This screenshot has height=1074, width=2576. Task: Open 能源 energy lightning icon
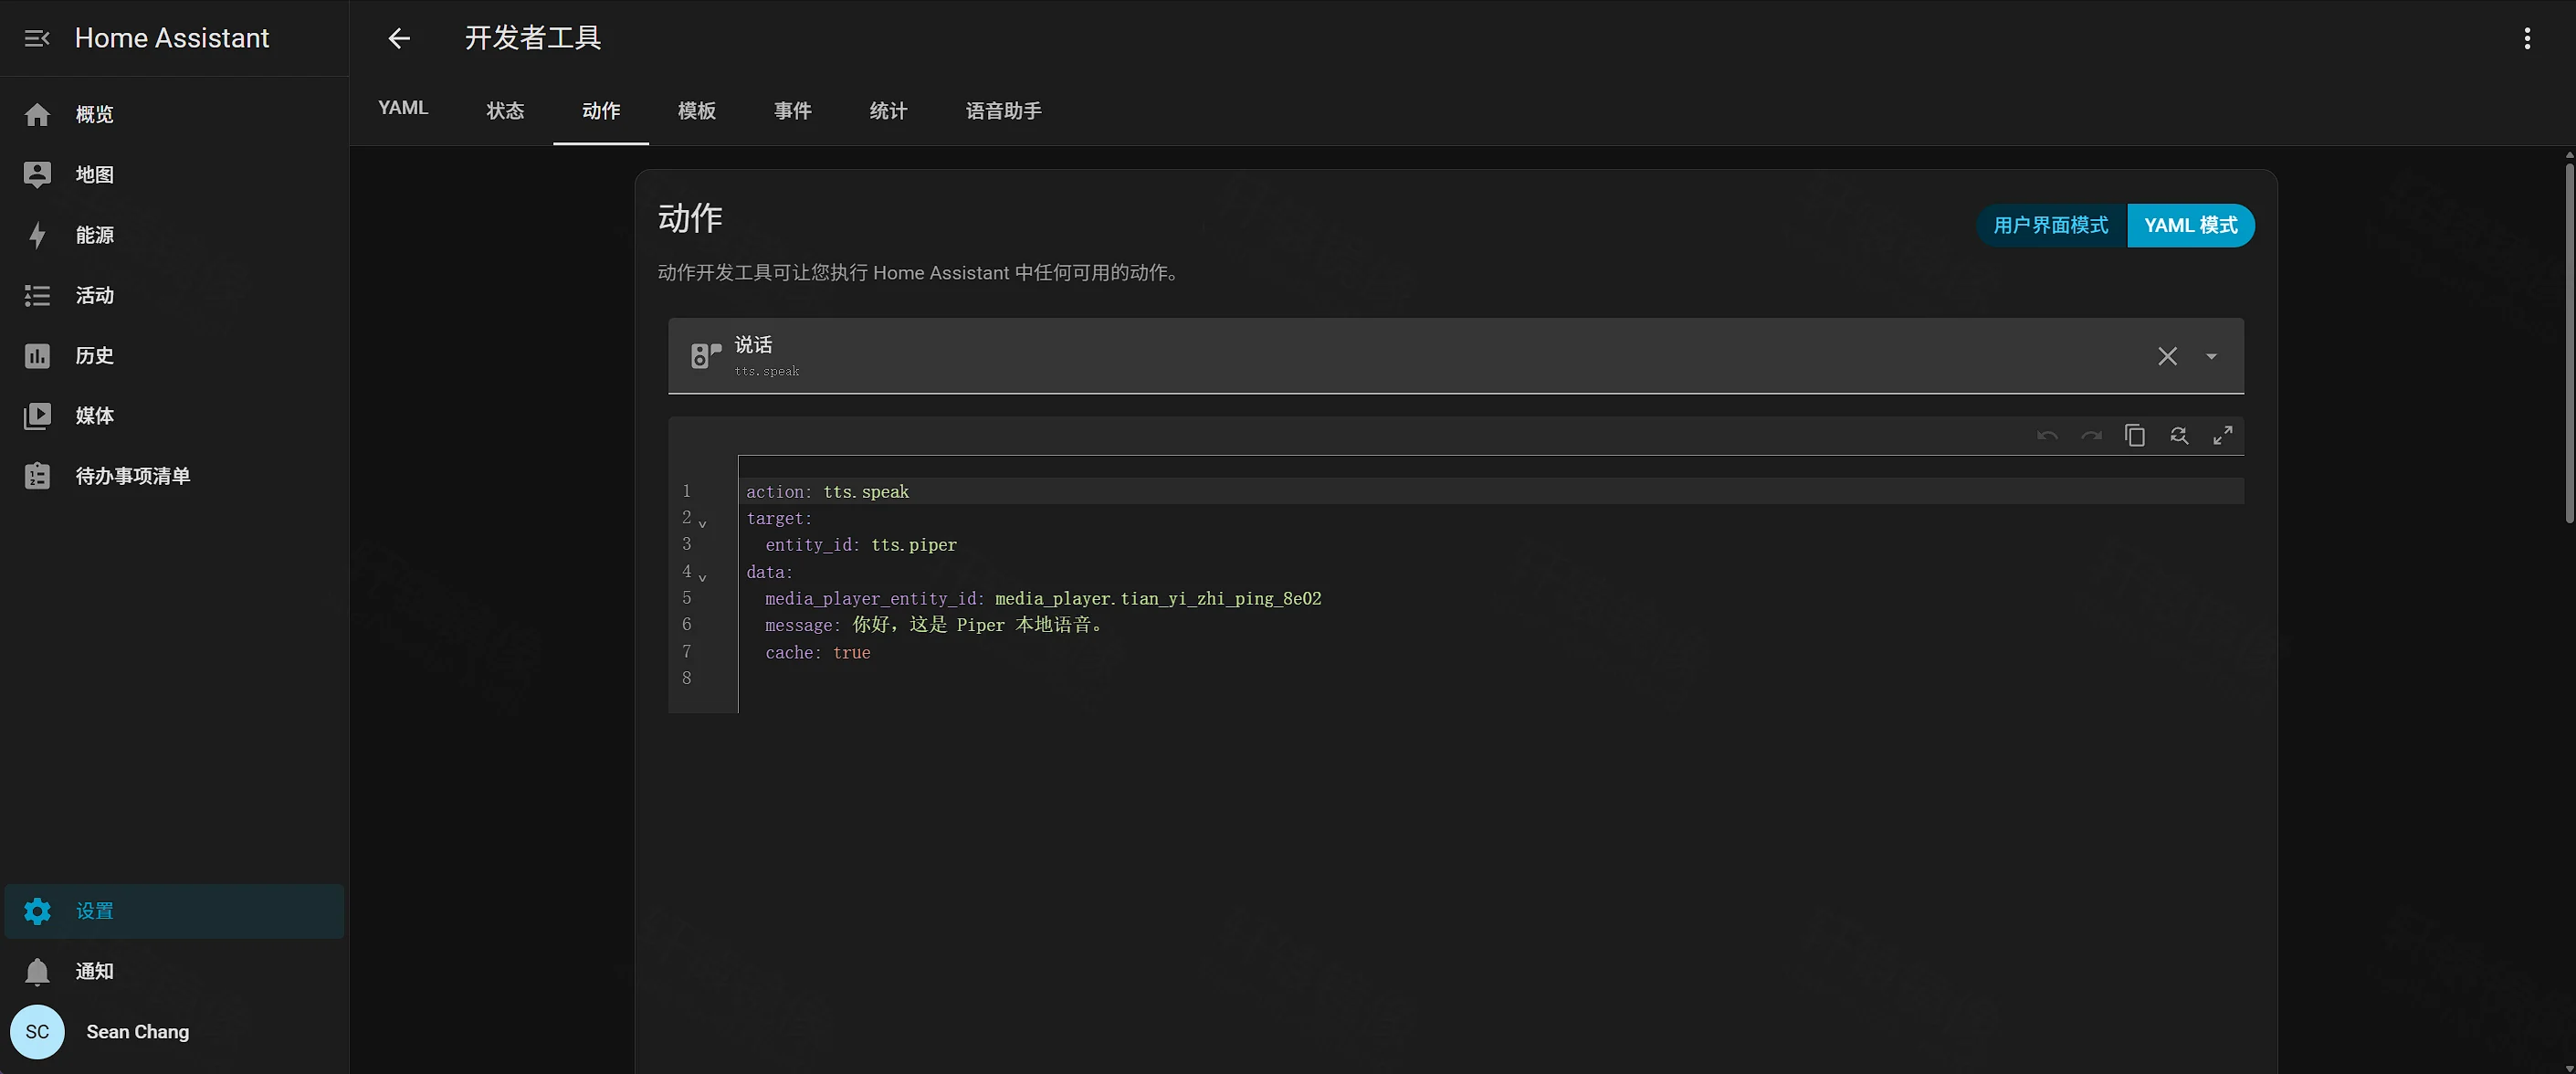click(37, 235)
